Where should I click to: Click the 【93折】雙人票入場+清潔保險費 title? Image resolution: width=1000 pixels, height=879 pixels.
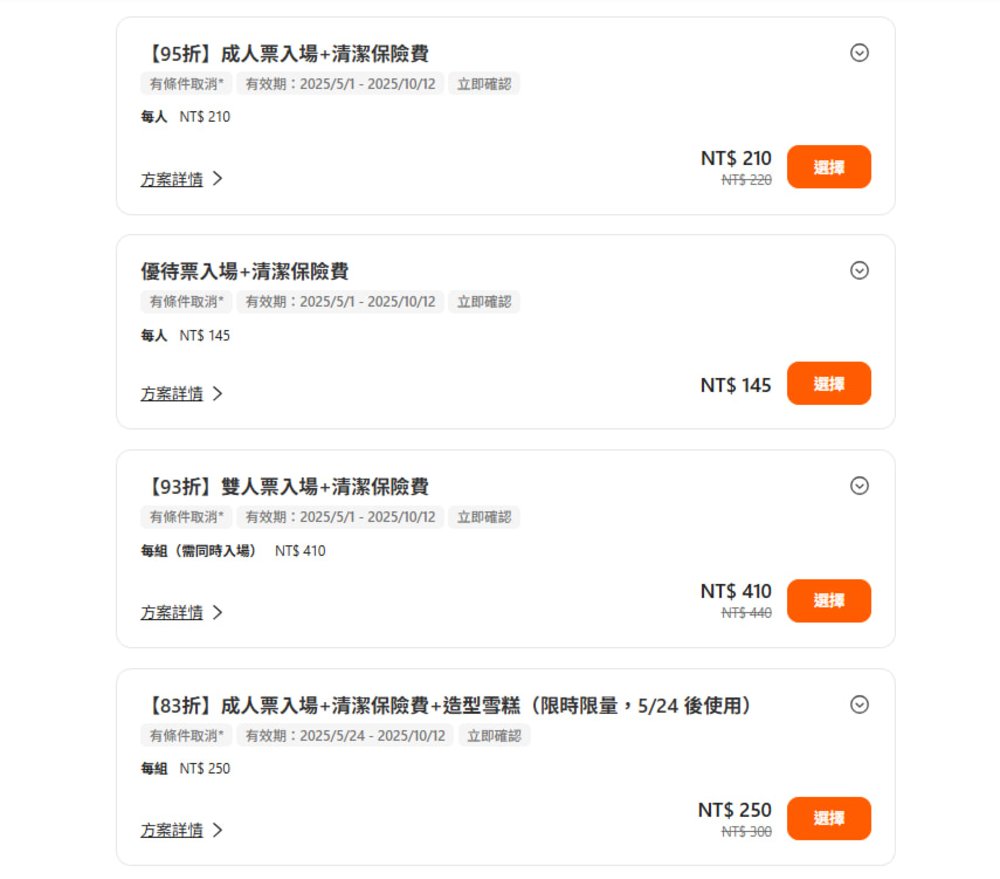285,487
